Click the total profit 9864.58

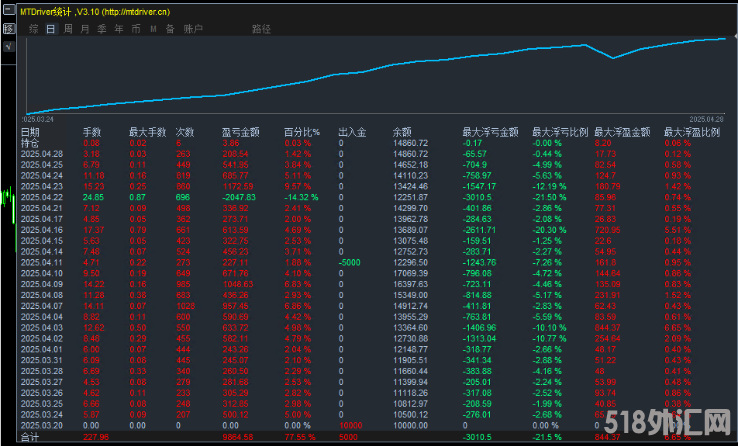(x=238, y=437)
